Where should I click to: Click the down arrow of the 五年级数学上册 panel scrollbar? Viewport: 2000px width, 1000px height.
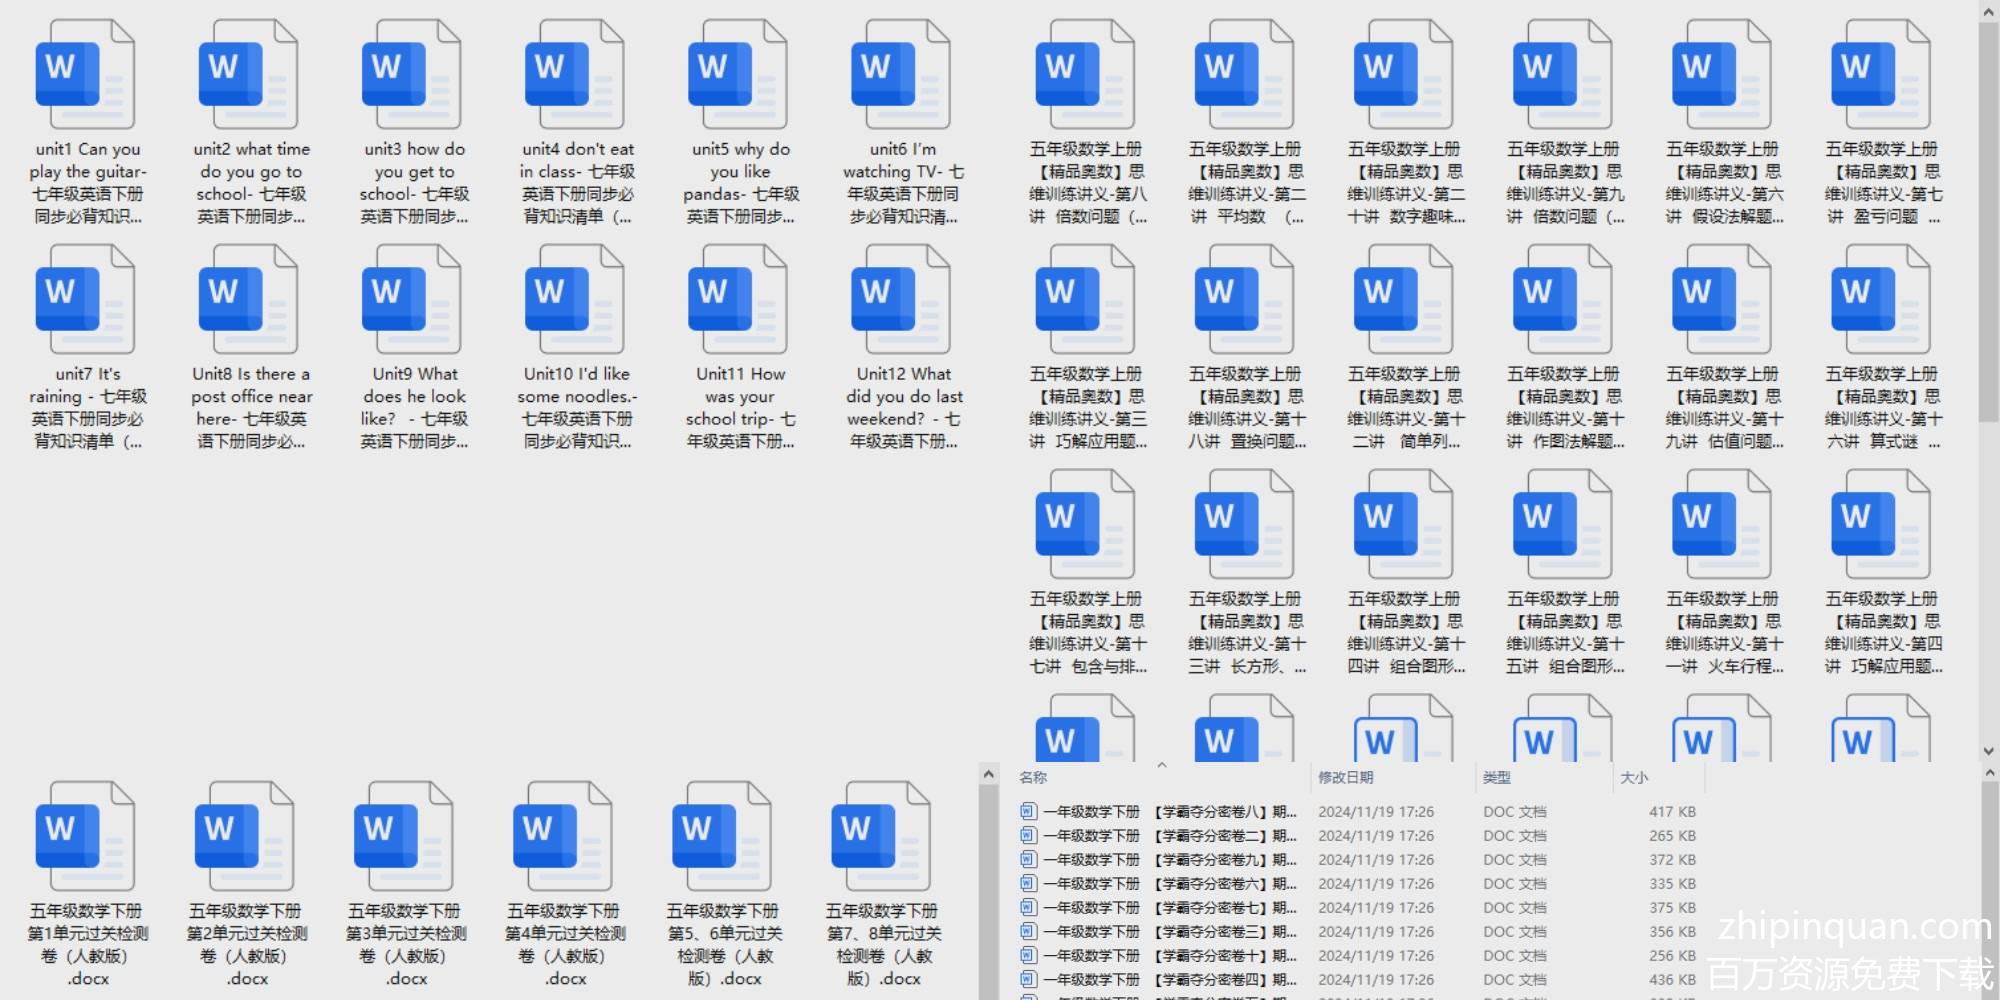pyautogui.click(x=1988, y=751)
